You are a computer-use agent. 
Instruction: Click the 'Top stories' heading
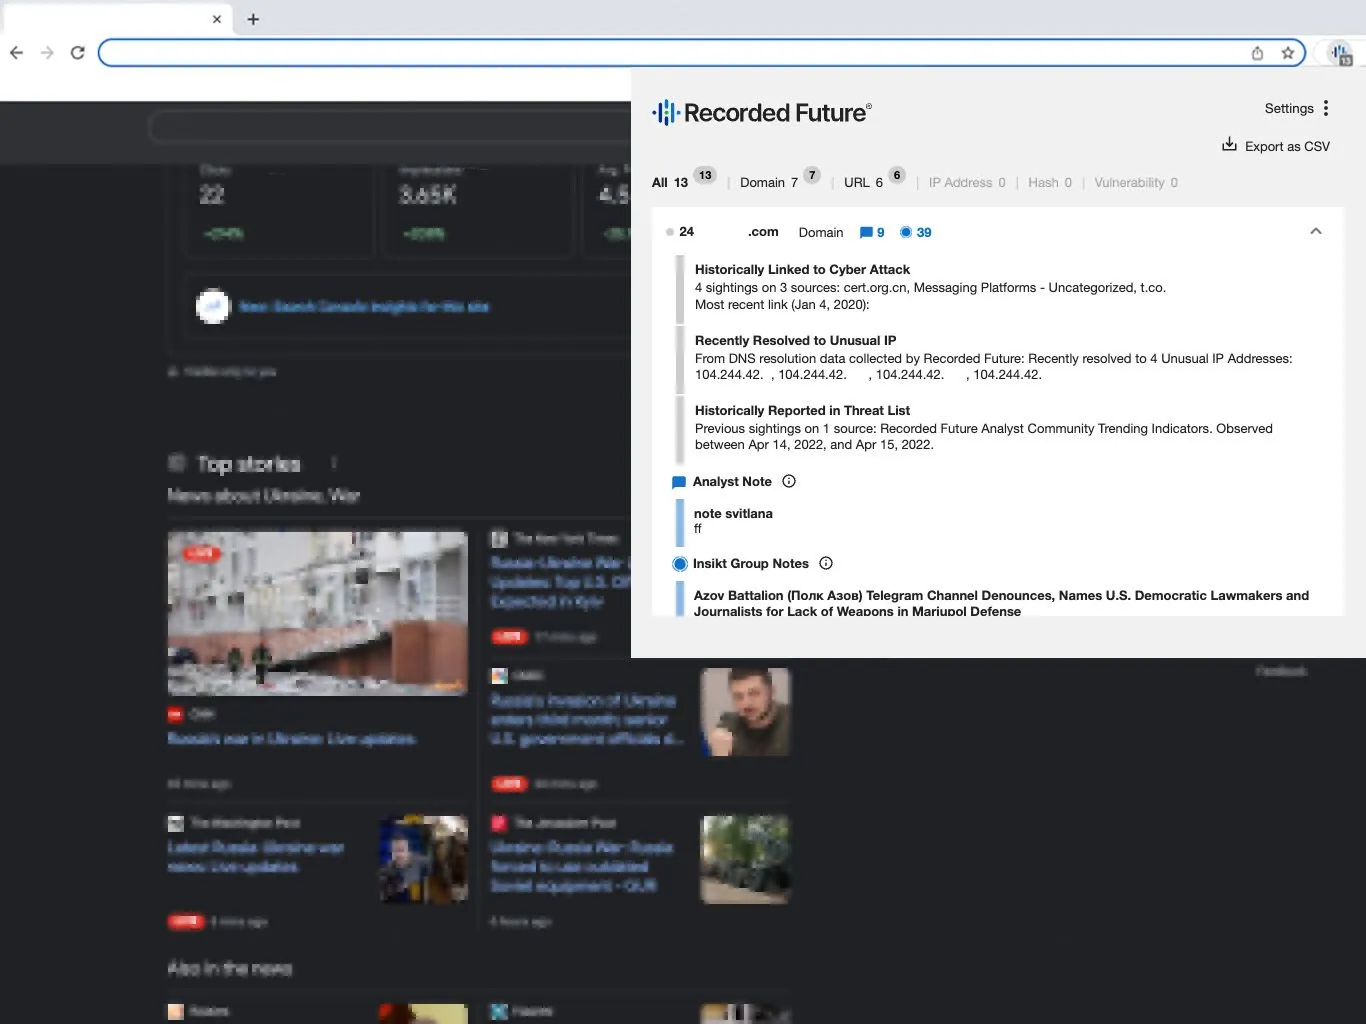click(248, 464)
